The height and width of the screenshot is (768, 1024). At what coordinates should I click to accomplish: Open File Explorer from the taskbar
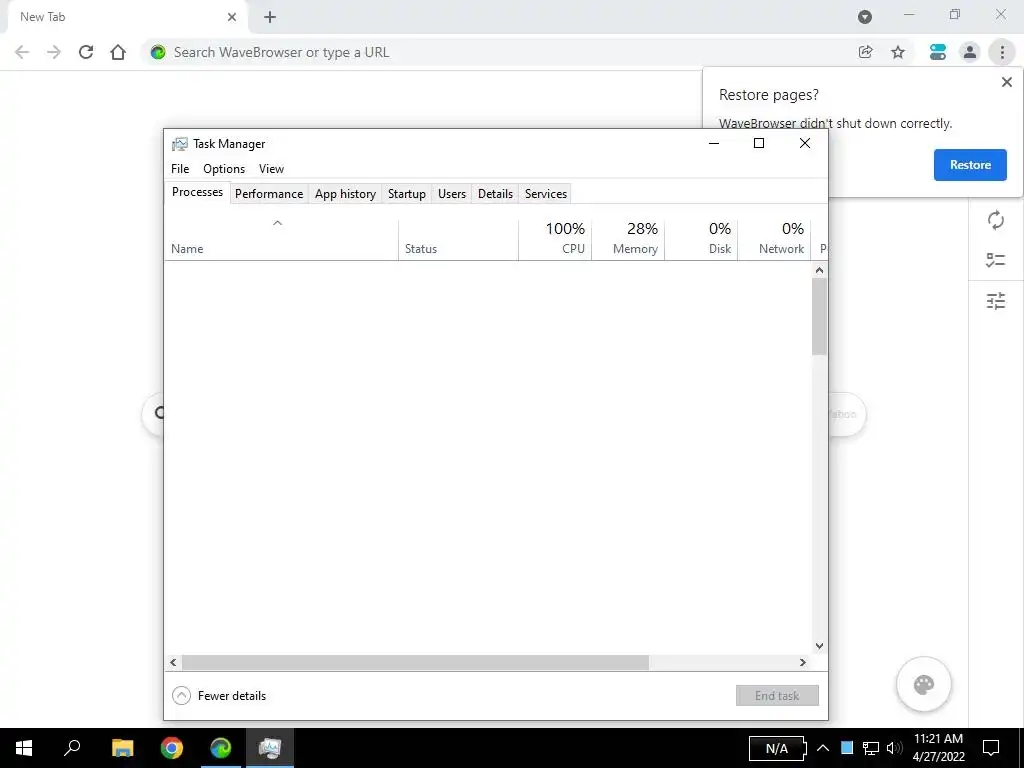122,748
